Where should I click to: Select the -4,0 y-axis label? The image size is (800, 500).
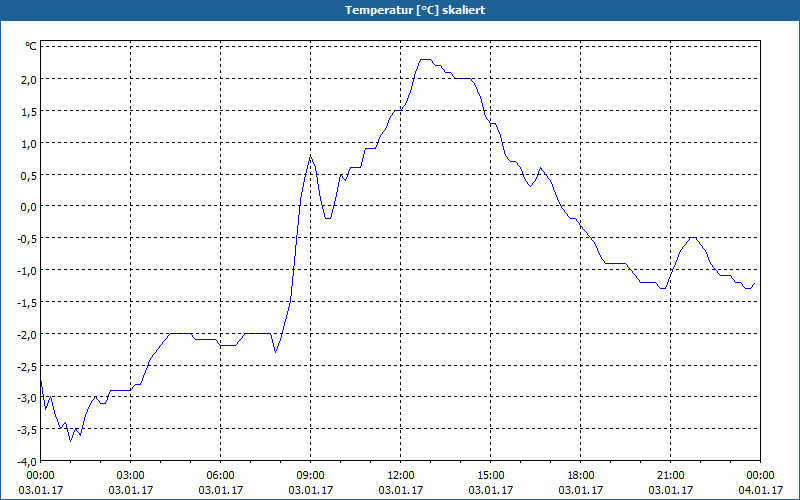[27, 461]
